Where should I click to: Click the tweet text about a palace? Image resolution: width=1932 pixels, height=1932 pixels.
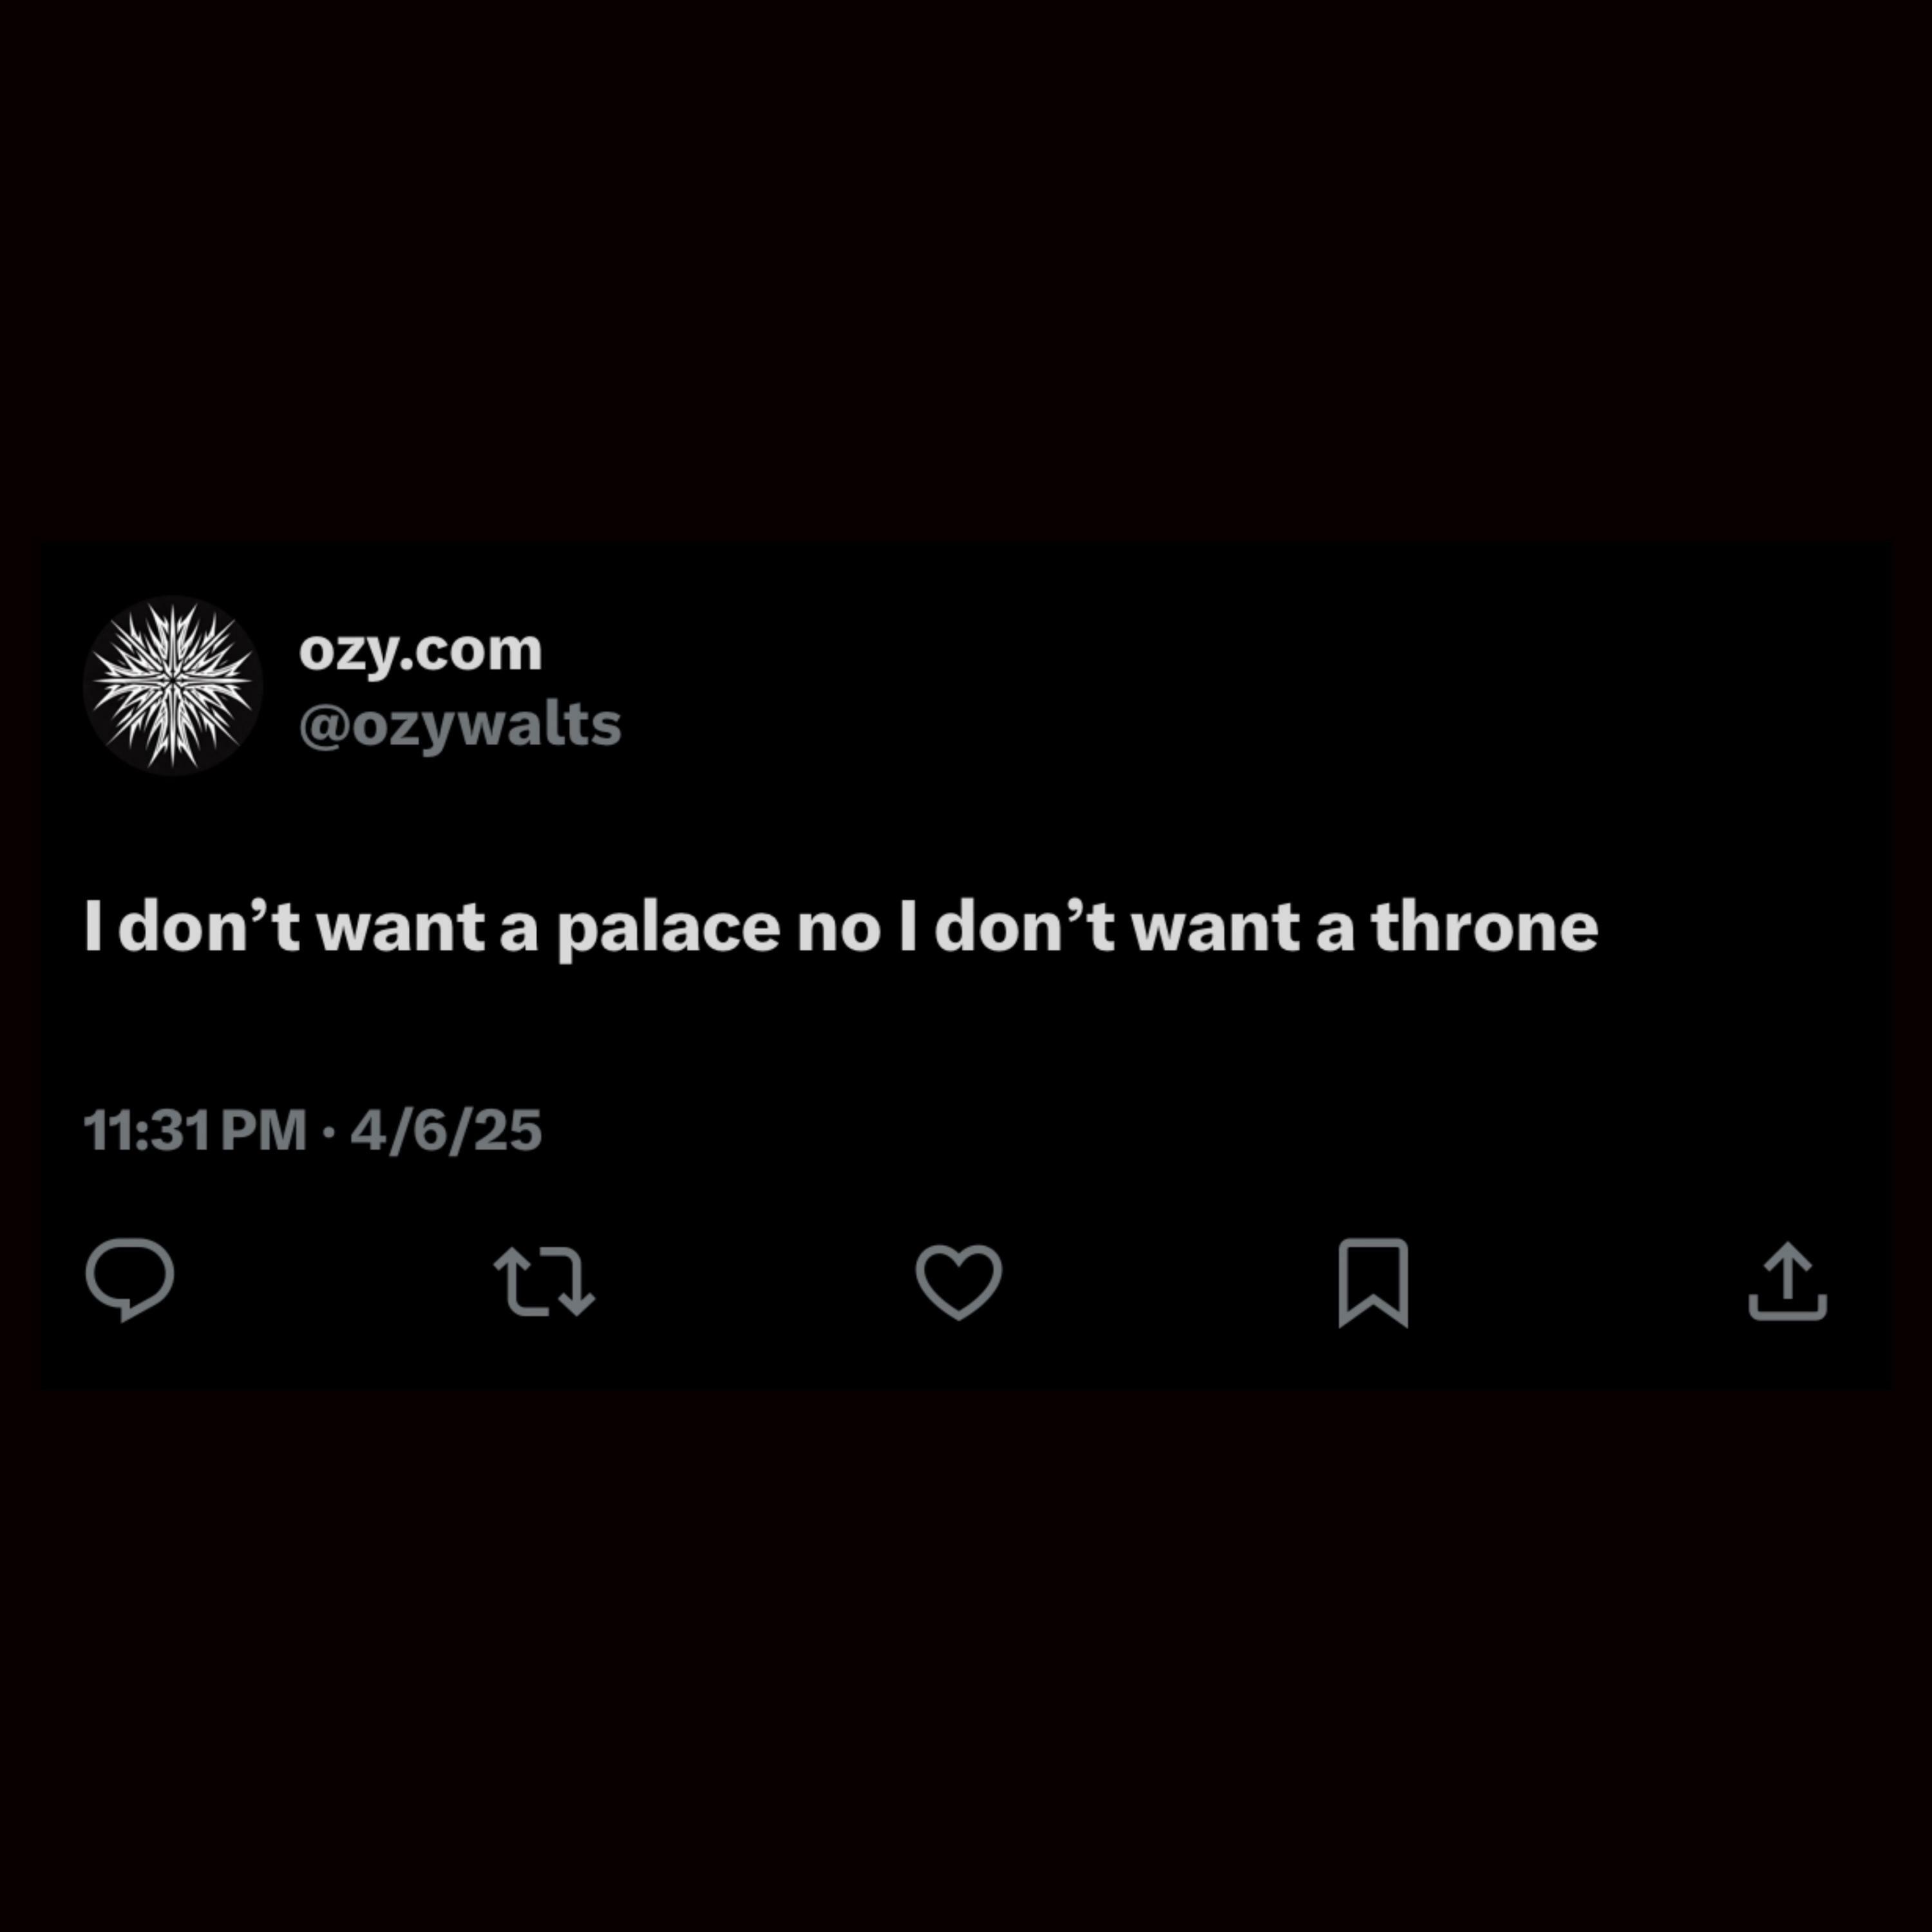(841, 927)
